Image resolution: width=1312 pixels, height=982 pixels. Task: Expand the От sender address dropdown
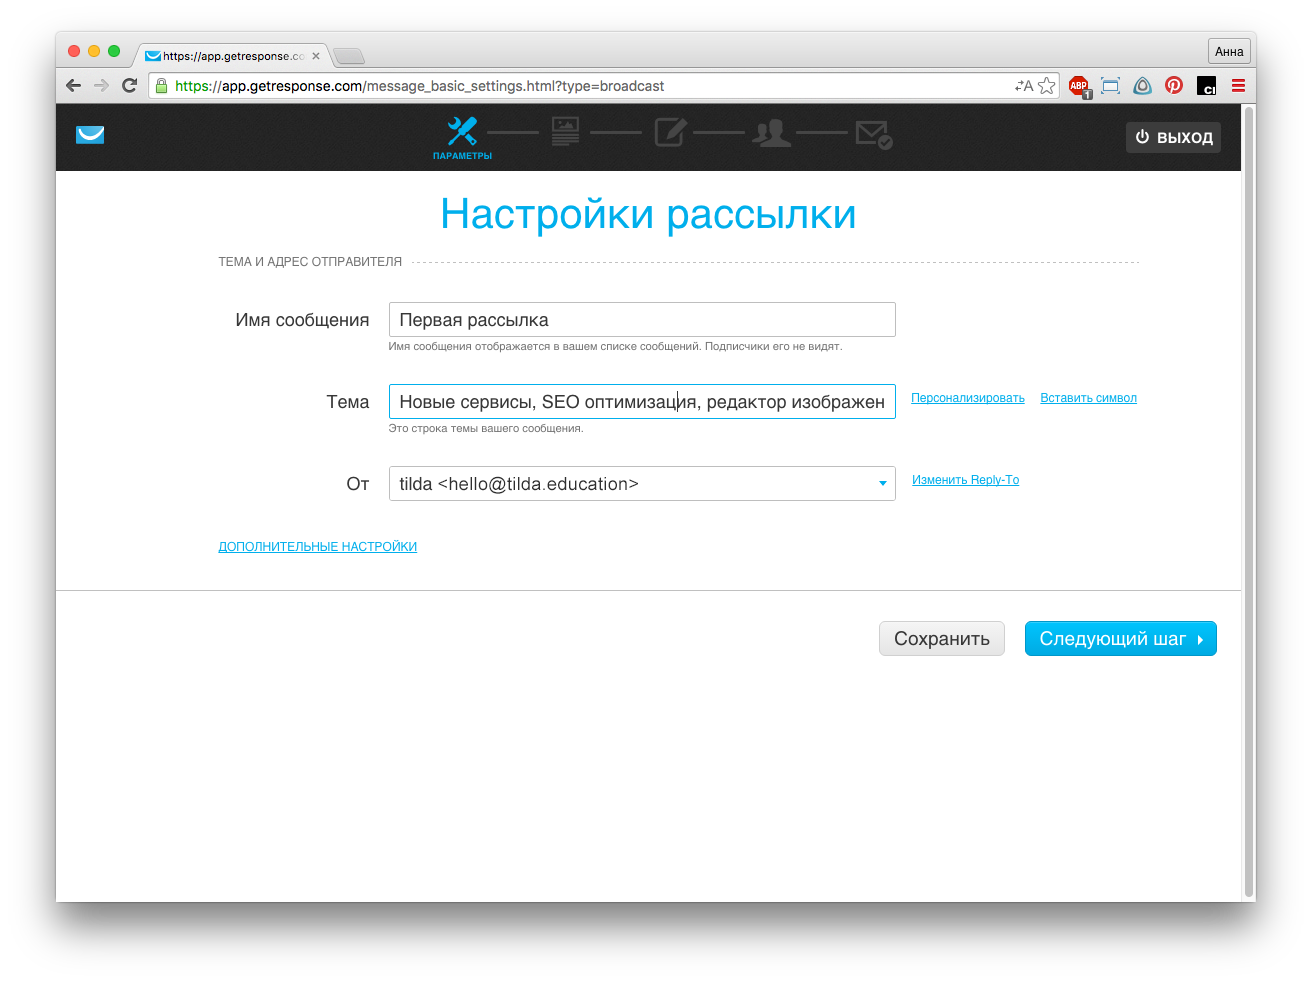click(x=882, y=484)
